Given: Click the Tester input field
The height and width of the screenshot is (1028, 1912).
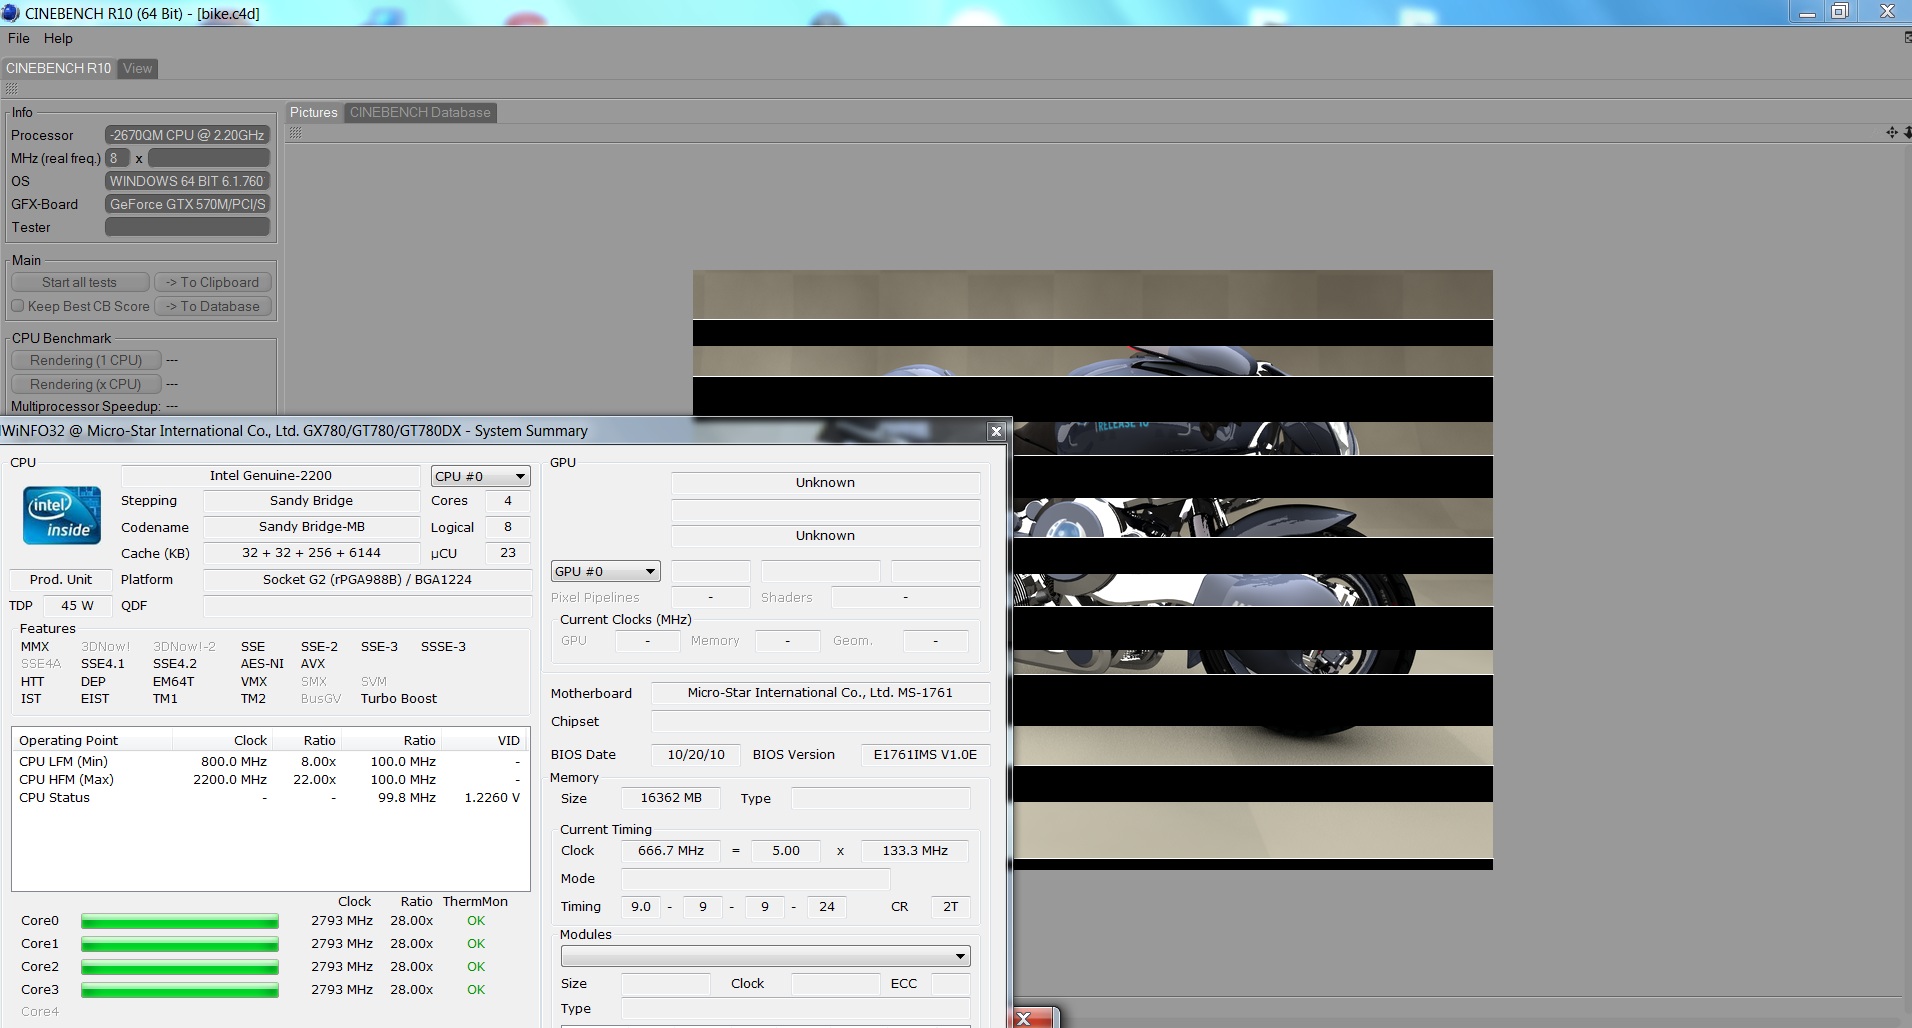Looking at the screenshot, I should coord(187,227).
